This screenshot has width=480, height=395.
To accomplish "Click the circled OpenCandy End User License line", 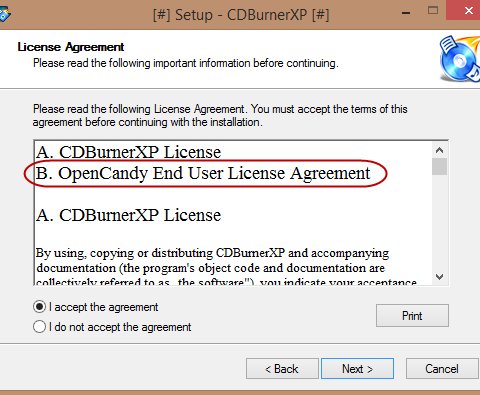I will (x=203, y=173).
